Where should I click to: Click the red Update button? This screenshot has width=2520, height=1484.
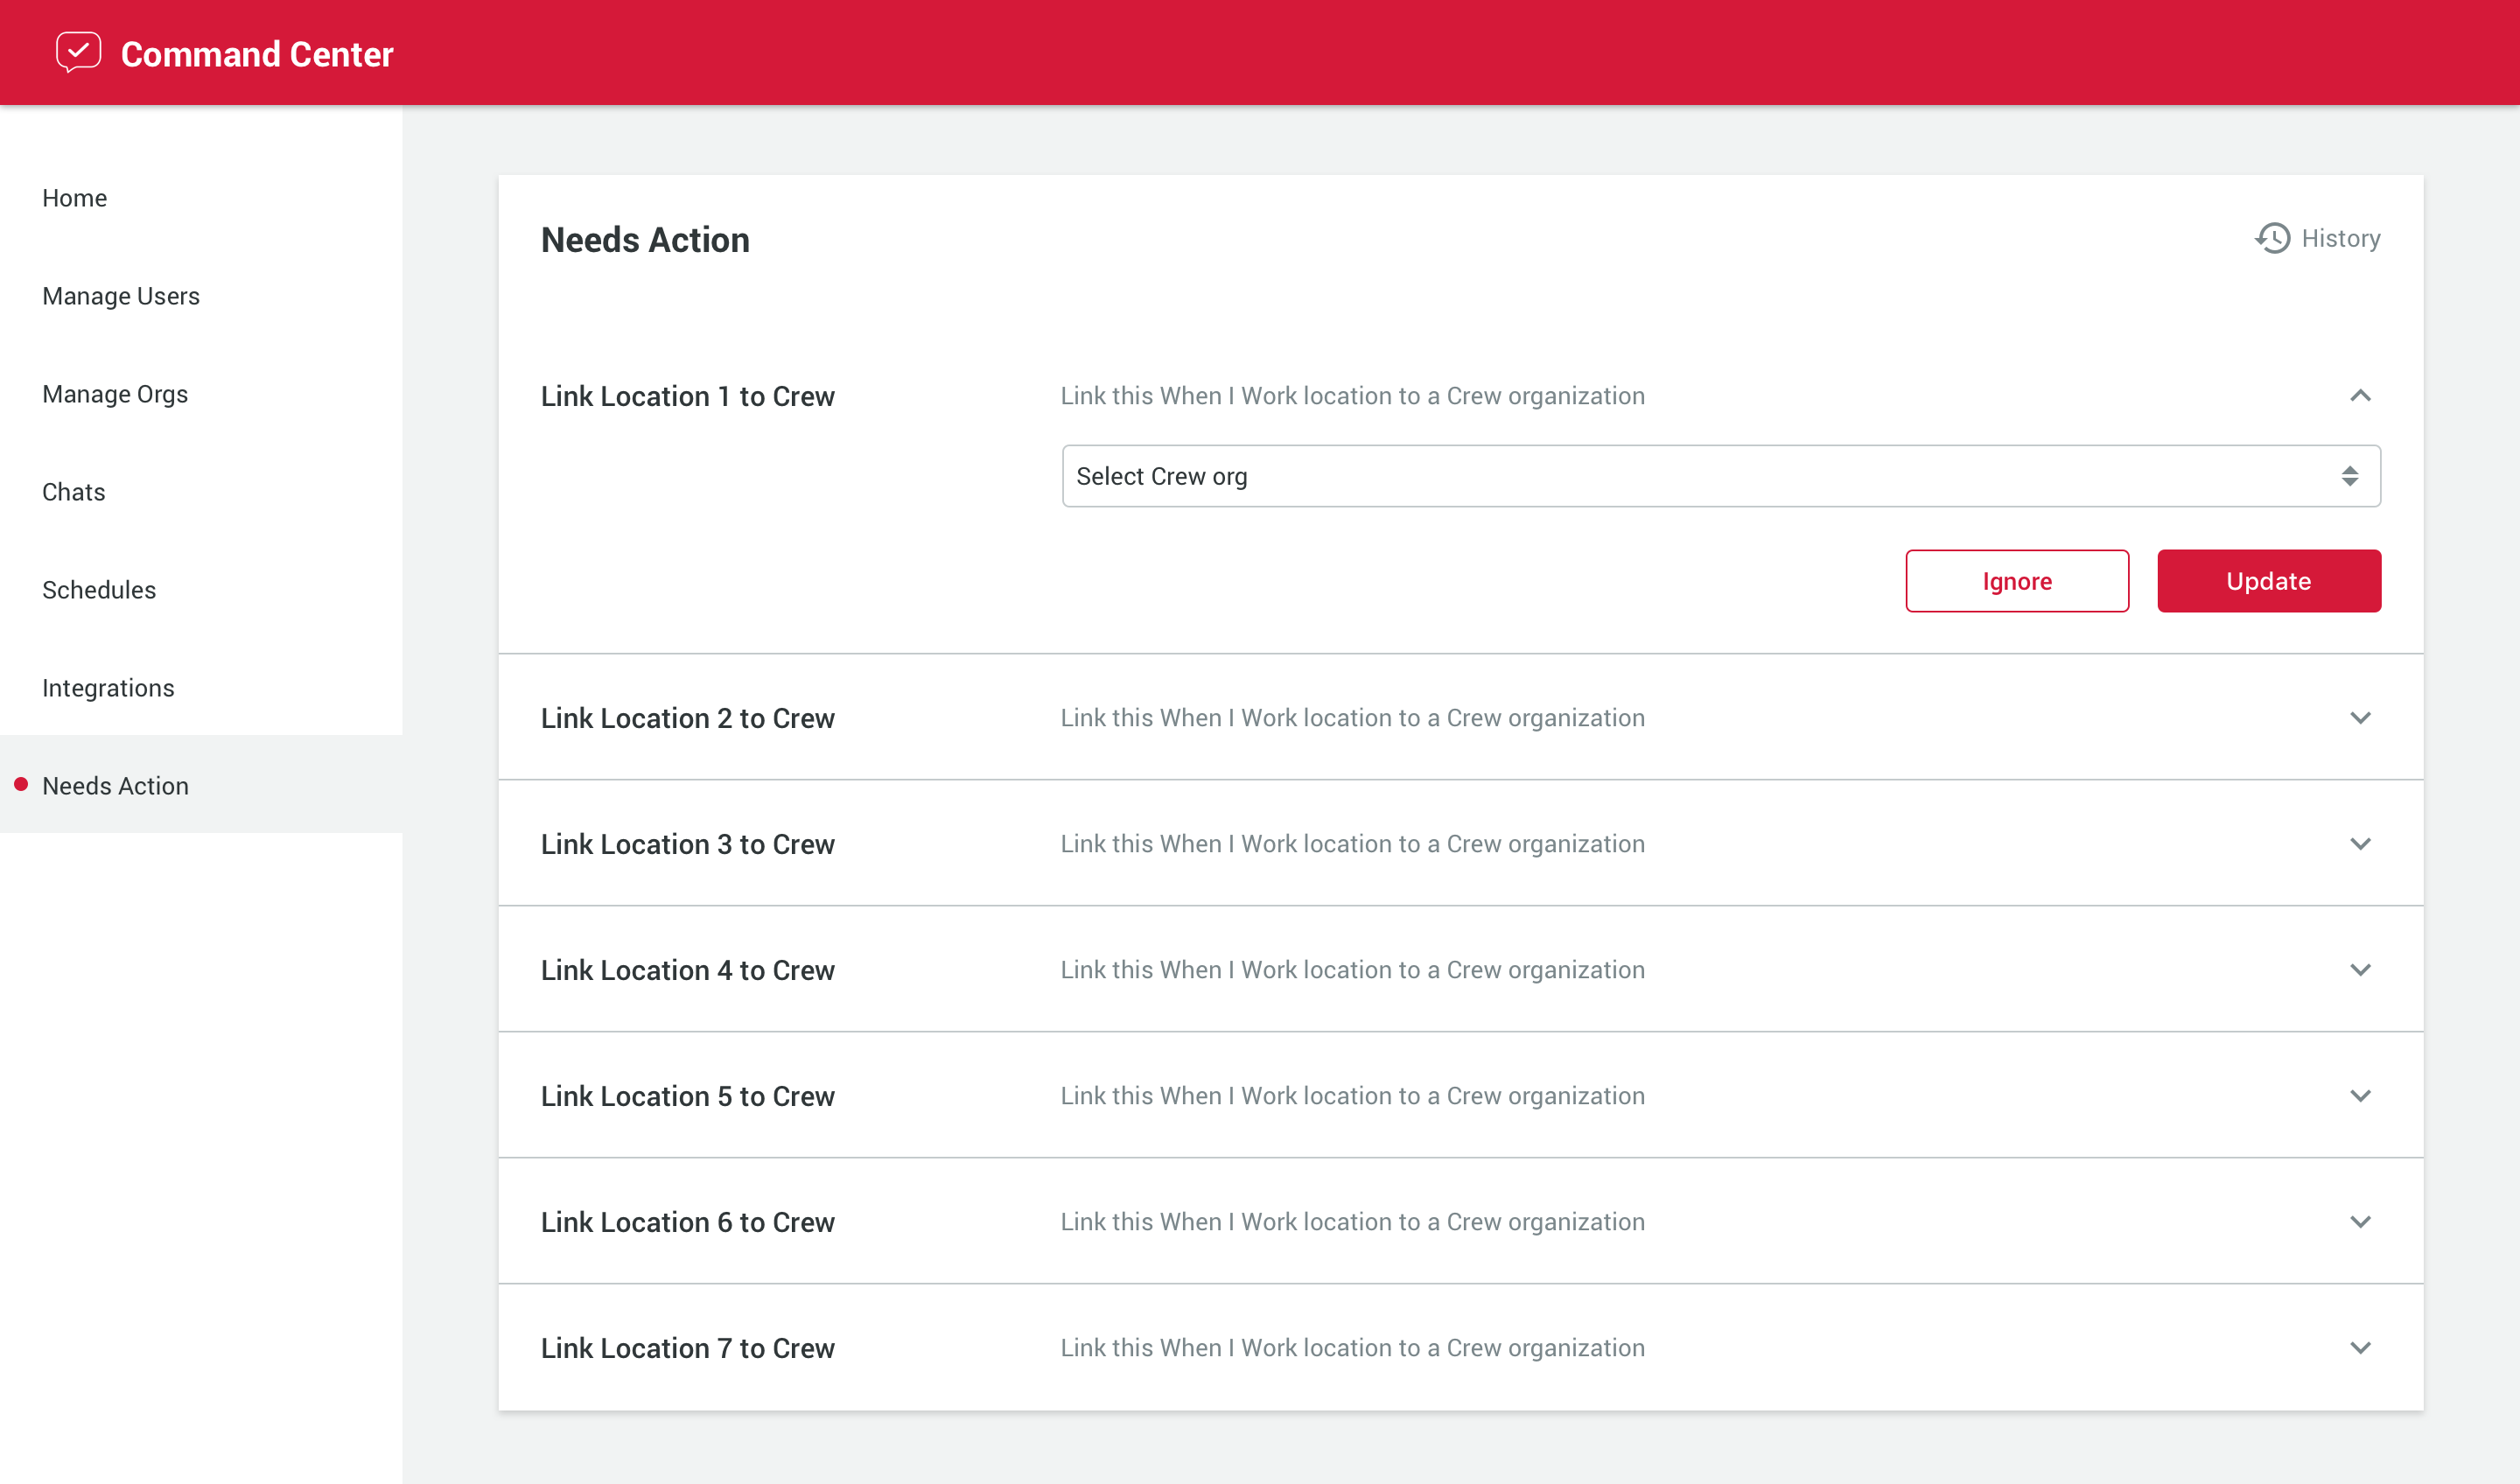tap(2269, 581)
